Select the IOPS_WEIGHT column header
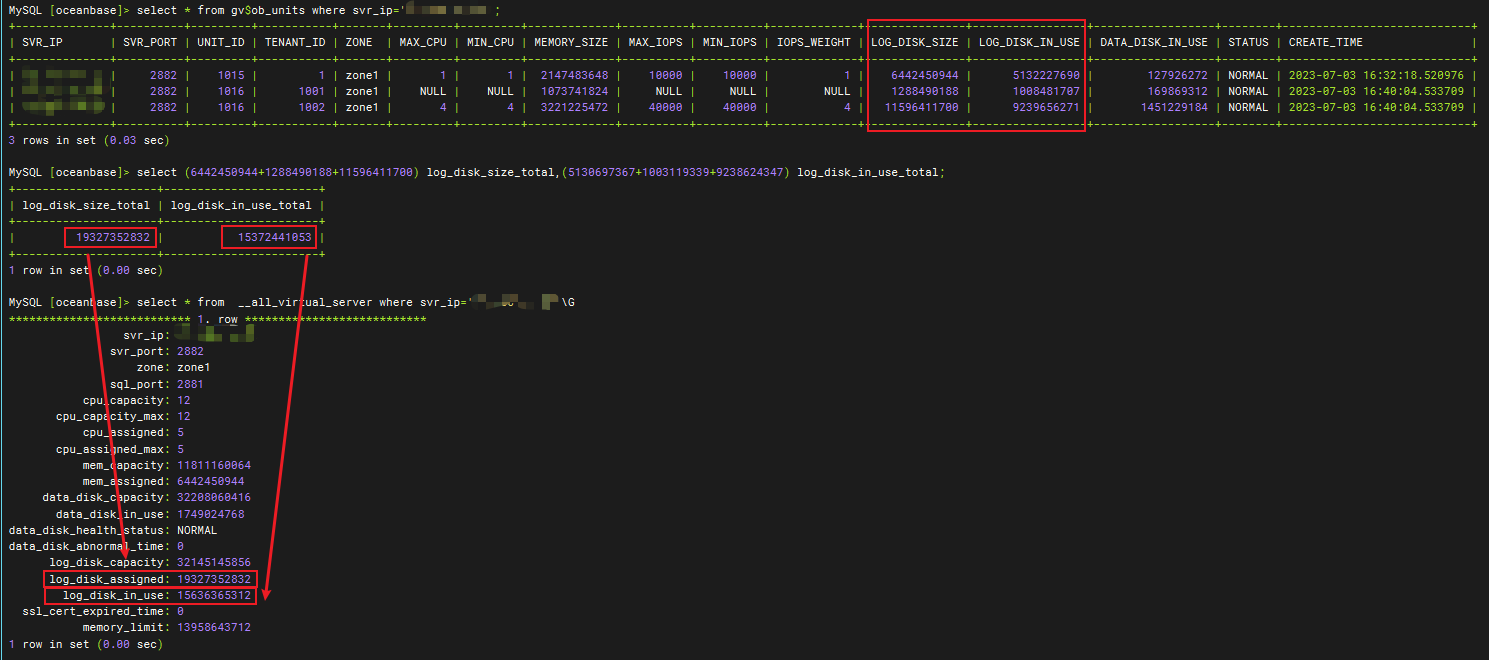This screenshot has width=1489, height=660. tap(816, 42)
